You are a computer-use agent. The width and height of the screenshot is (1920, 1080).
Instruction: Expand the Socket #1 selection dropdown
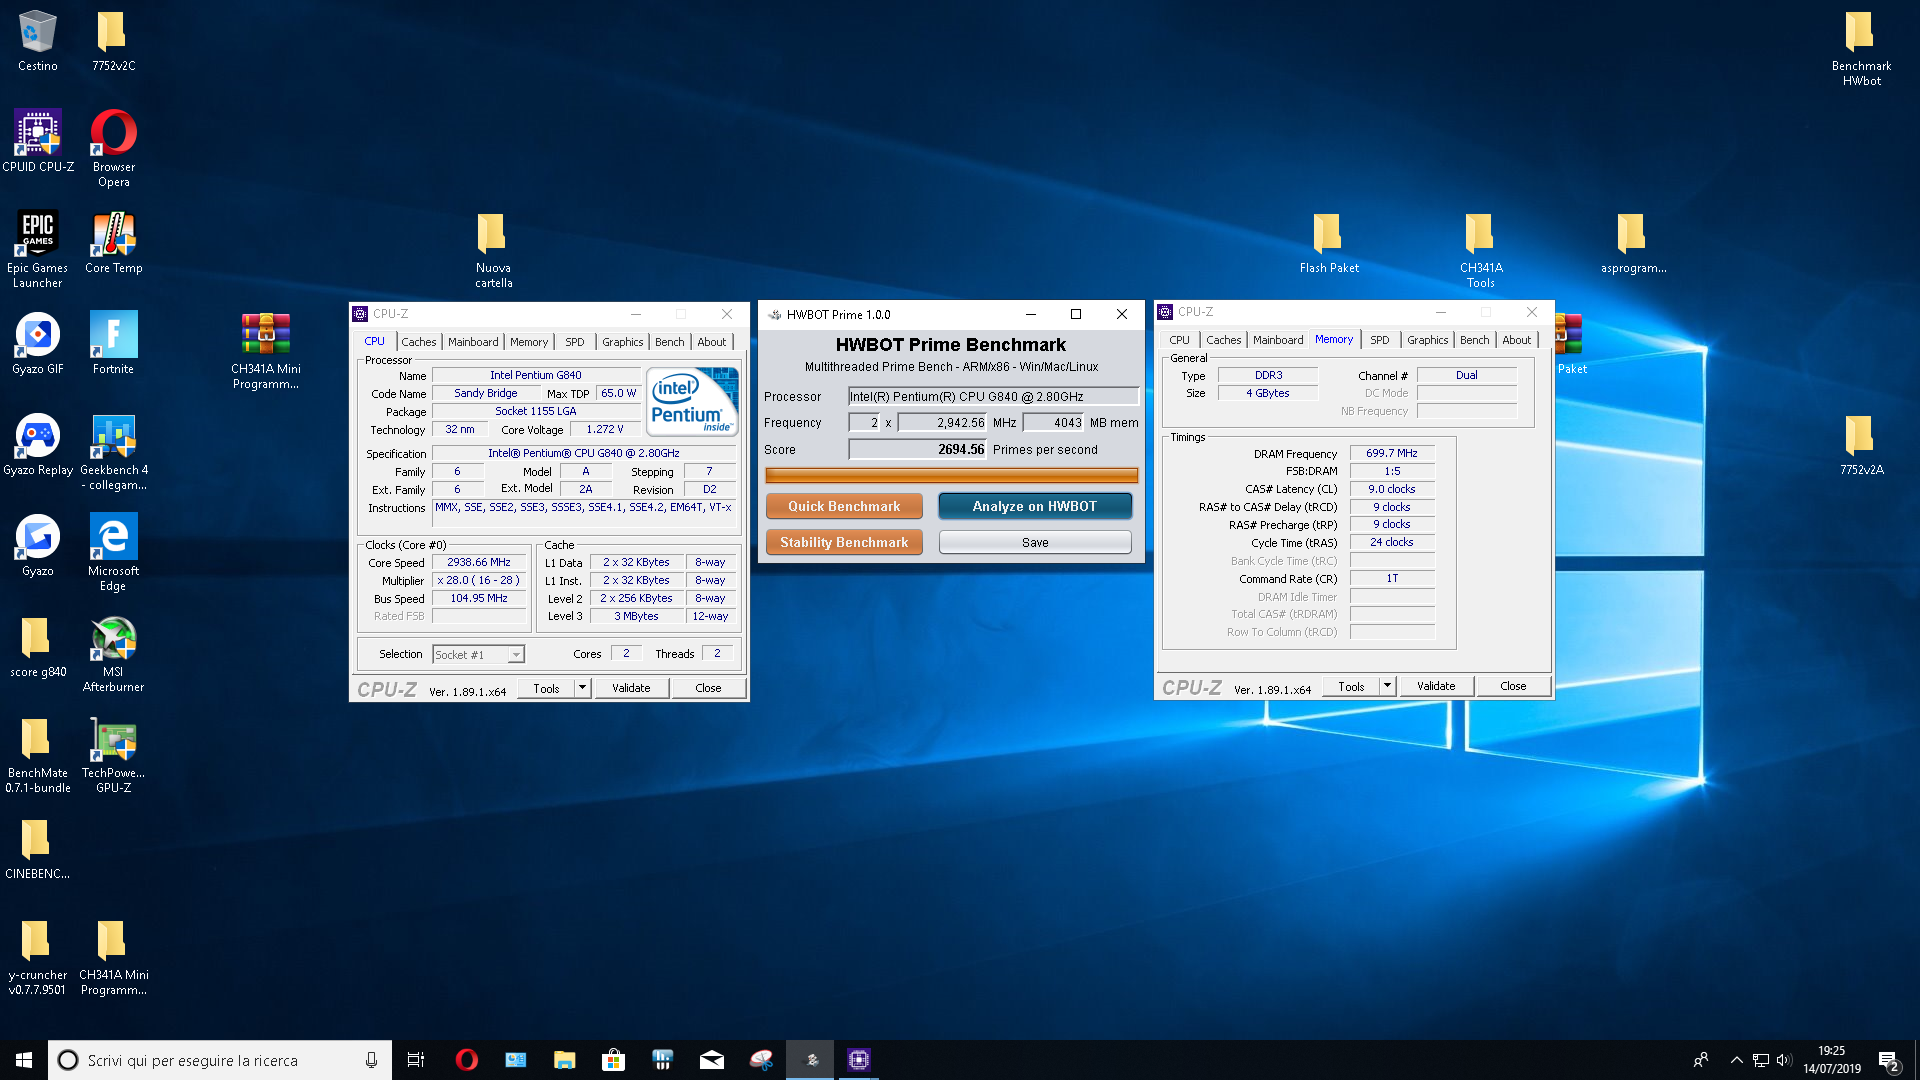pyautogui.click(x=516, y=655)
